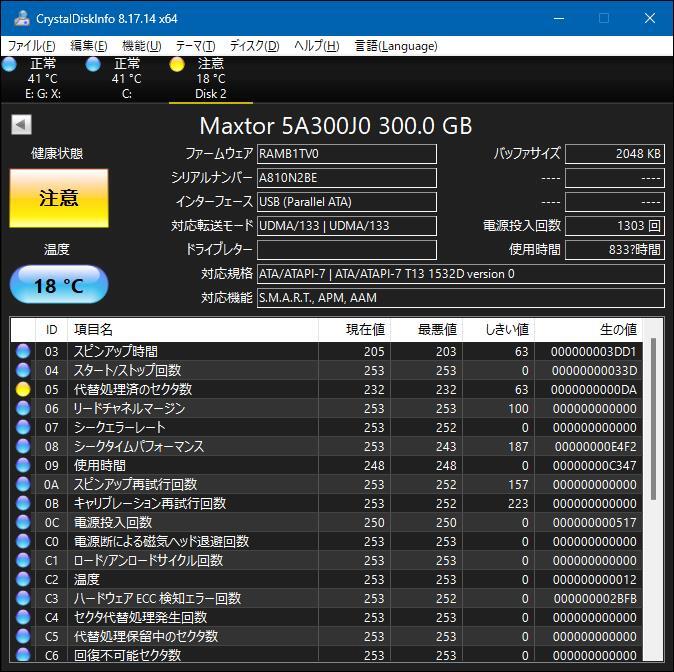
Task: Click raw value 000000003DD1
Action: [x=594, y=351]
